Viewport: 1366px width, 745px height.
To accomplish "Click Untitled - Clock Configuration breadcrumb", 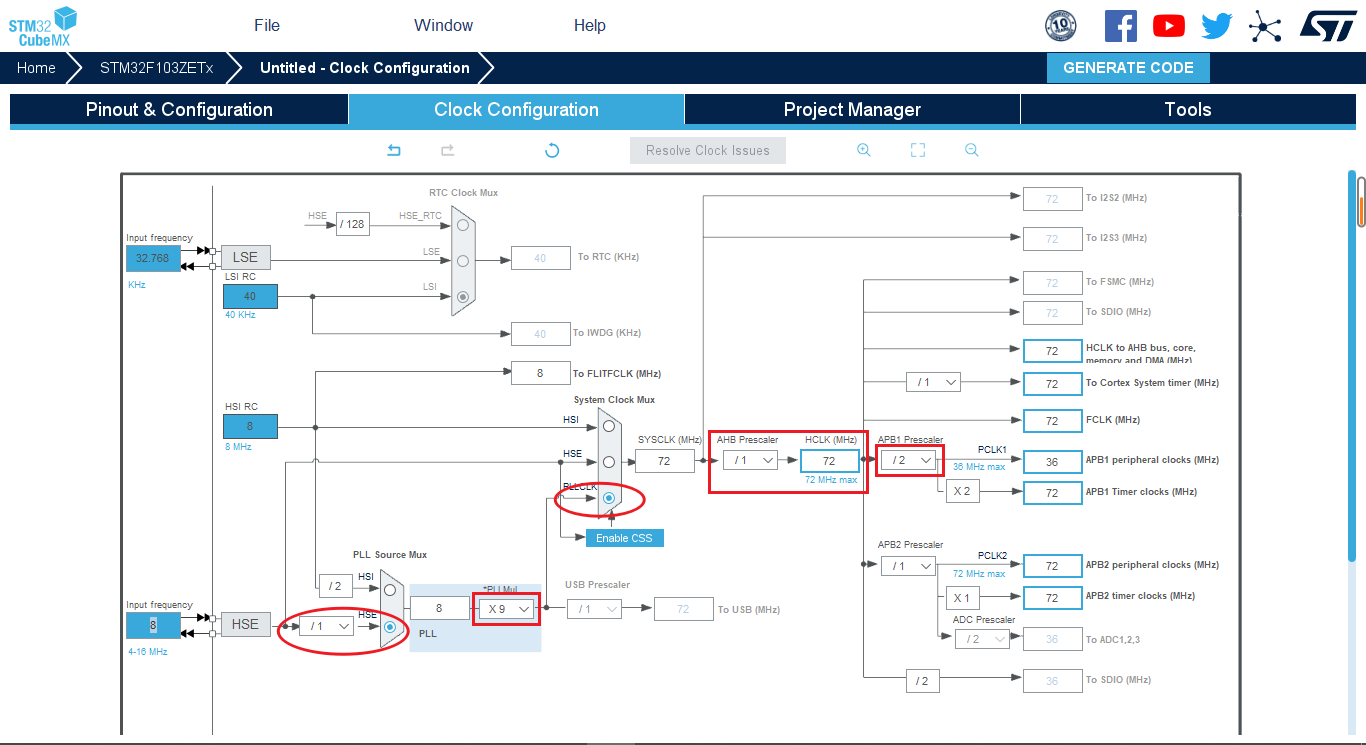I will click(x=365, y=68).
